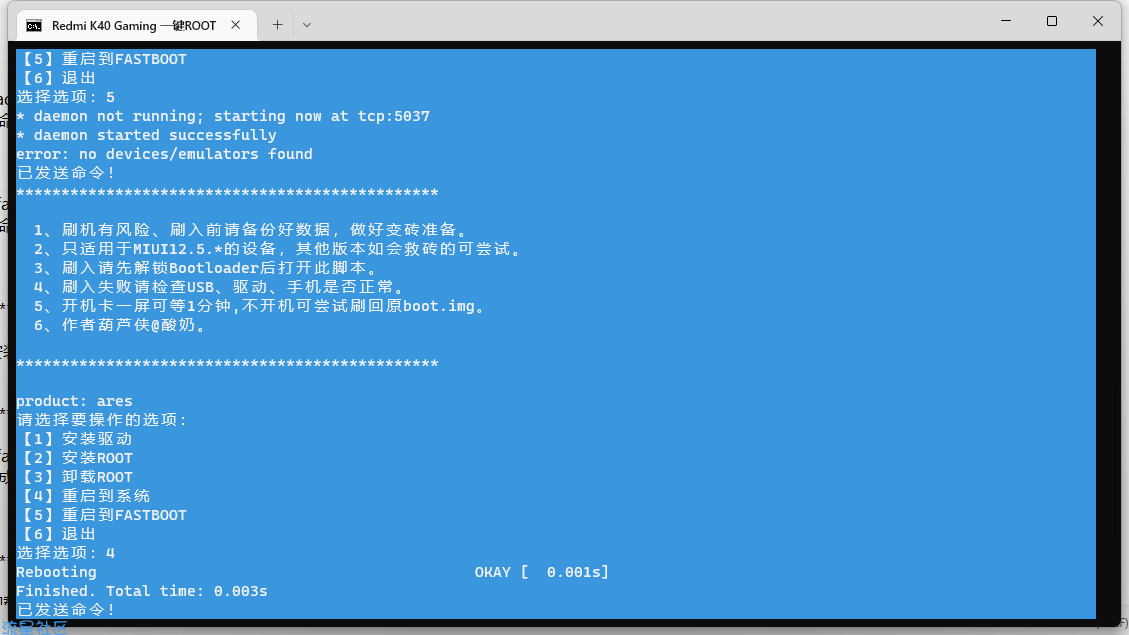Click warning line 2 mentioning MIUI12.5.*
Image resolution: width=1129 pixels, height=635 pixels.
tap(278, 249)
